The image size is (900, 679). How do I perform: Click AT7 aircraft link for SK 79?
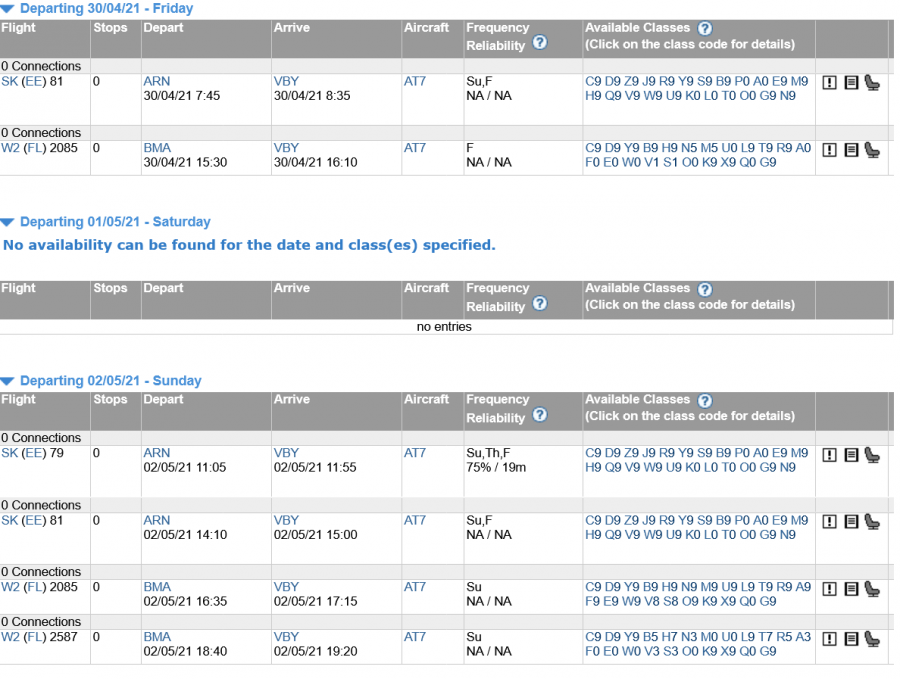tap(414, 453)
